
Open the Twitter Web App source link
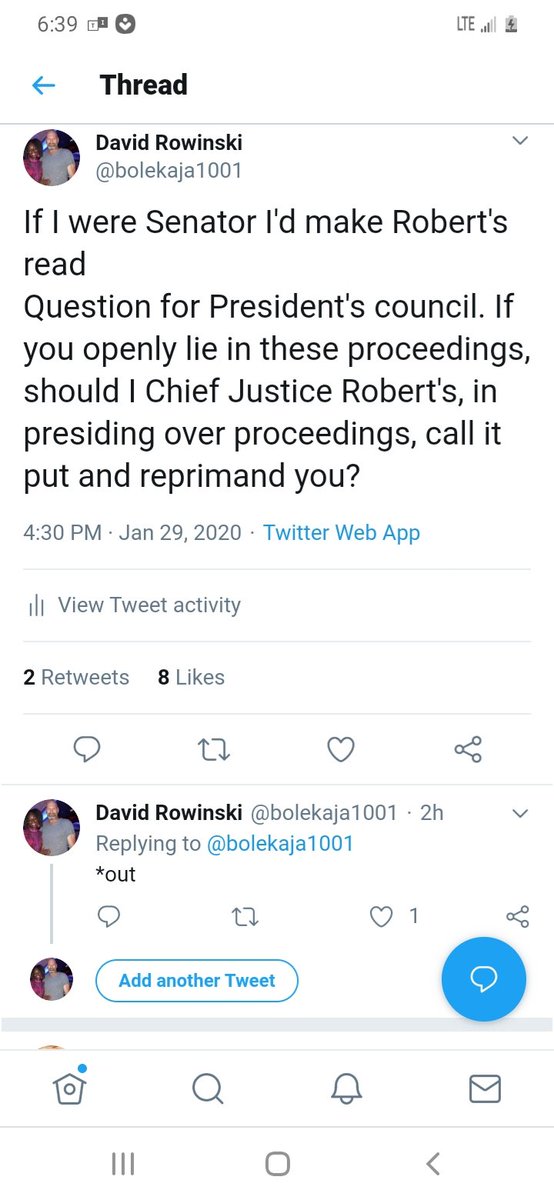[341, 532]
